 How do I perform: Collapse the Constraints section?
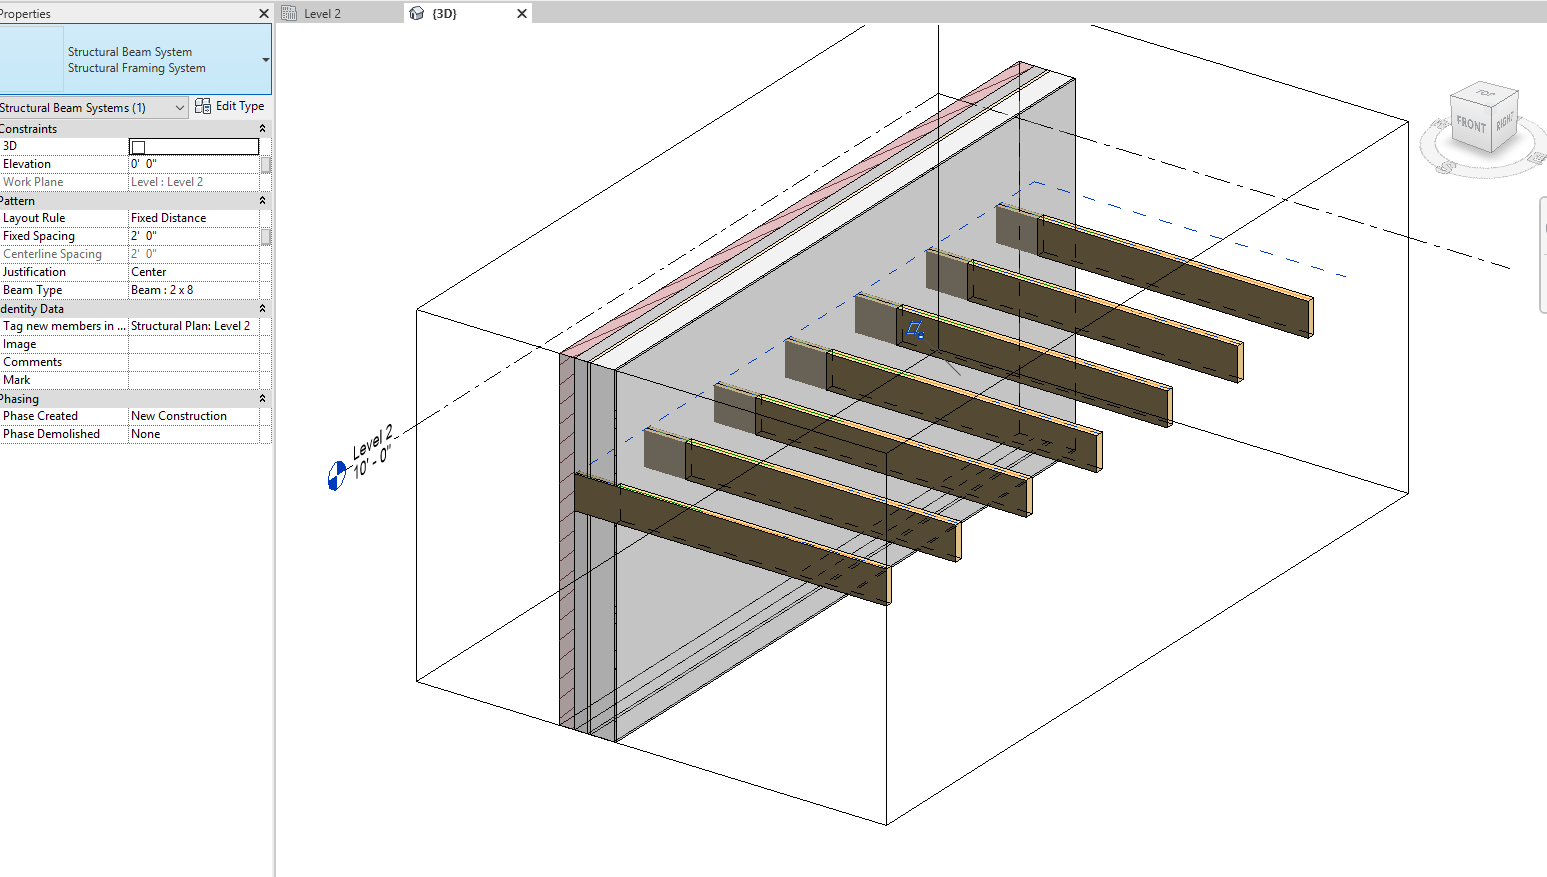(262, 128)
